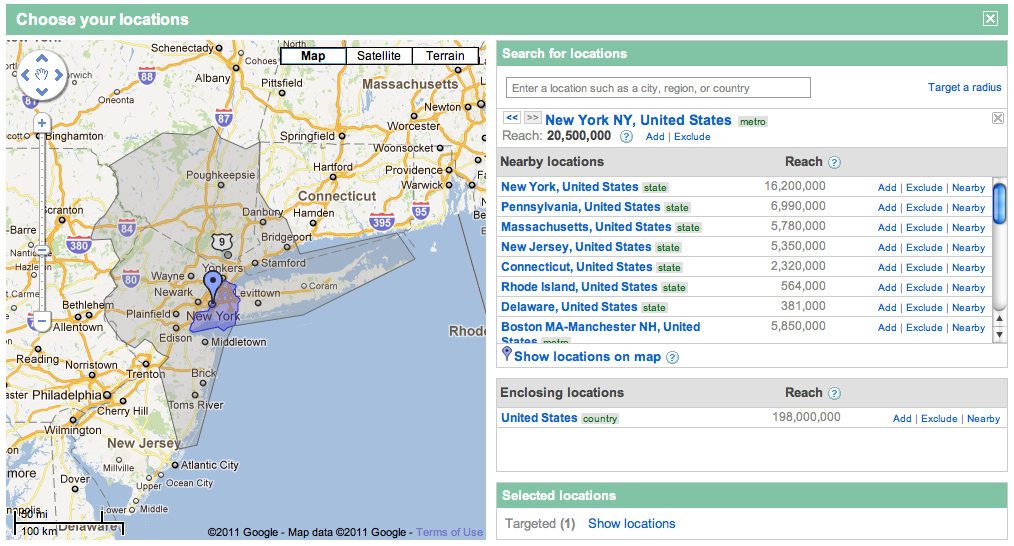Image resolution: width=1014 pixels, height=546 pixels.
Task: Open help for New York metro reach
Action: (x=626, y=136)
